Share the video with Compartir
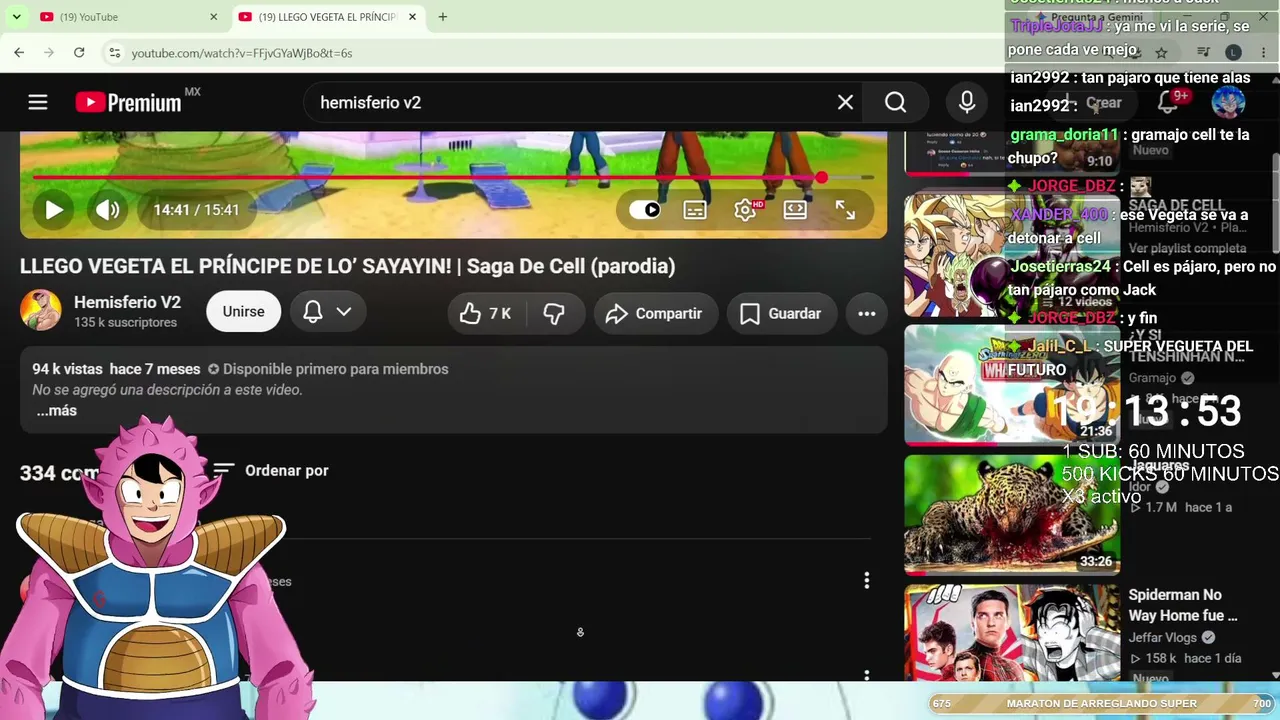Image resolution: width=1280 pixels, height=720 pixels. (x=655, y=313)
